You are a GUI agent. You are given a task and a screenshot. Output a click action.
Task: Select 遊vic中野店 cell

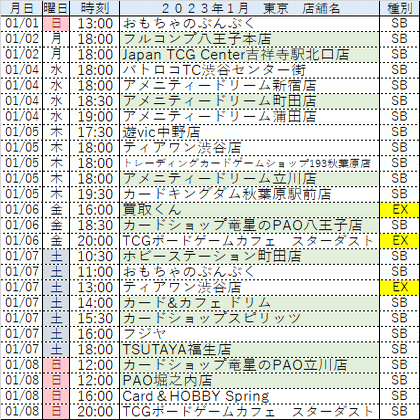[249, 132]
